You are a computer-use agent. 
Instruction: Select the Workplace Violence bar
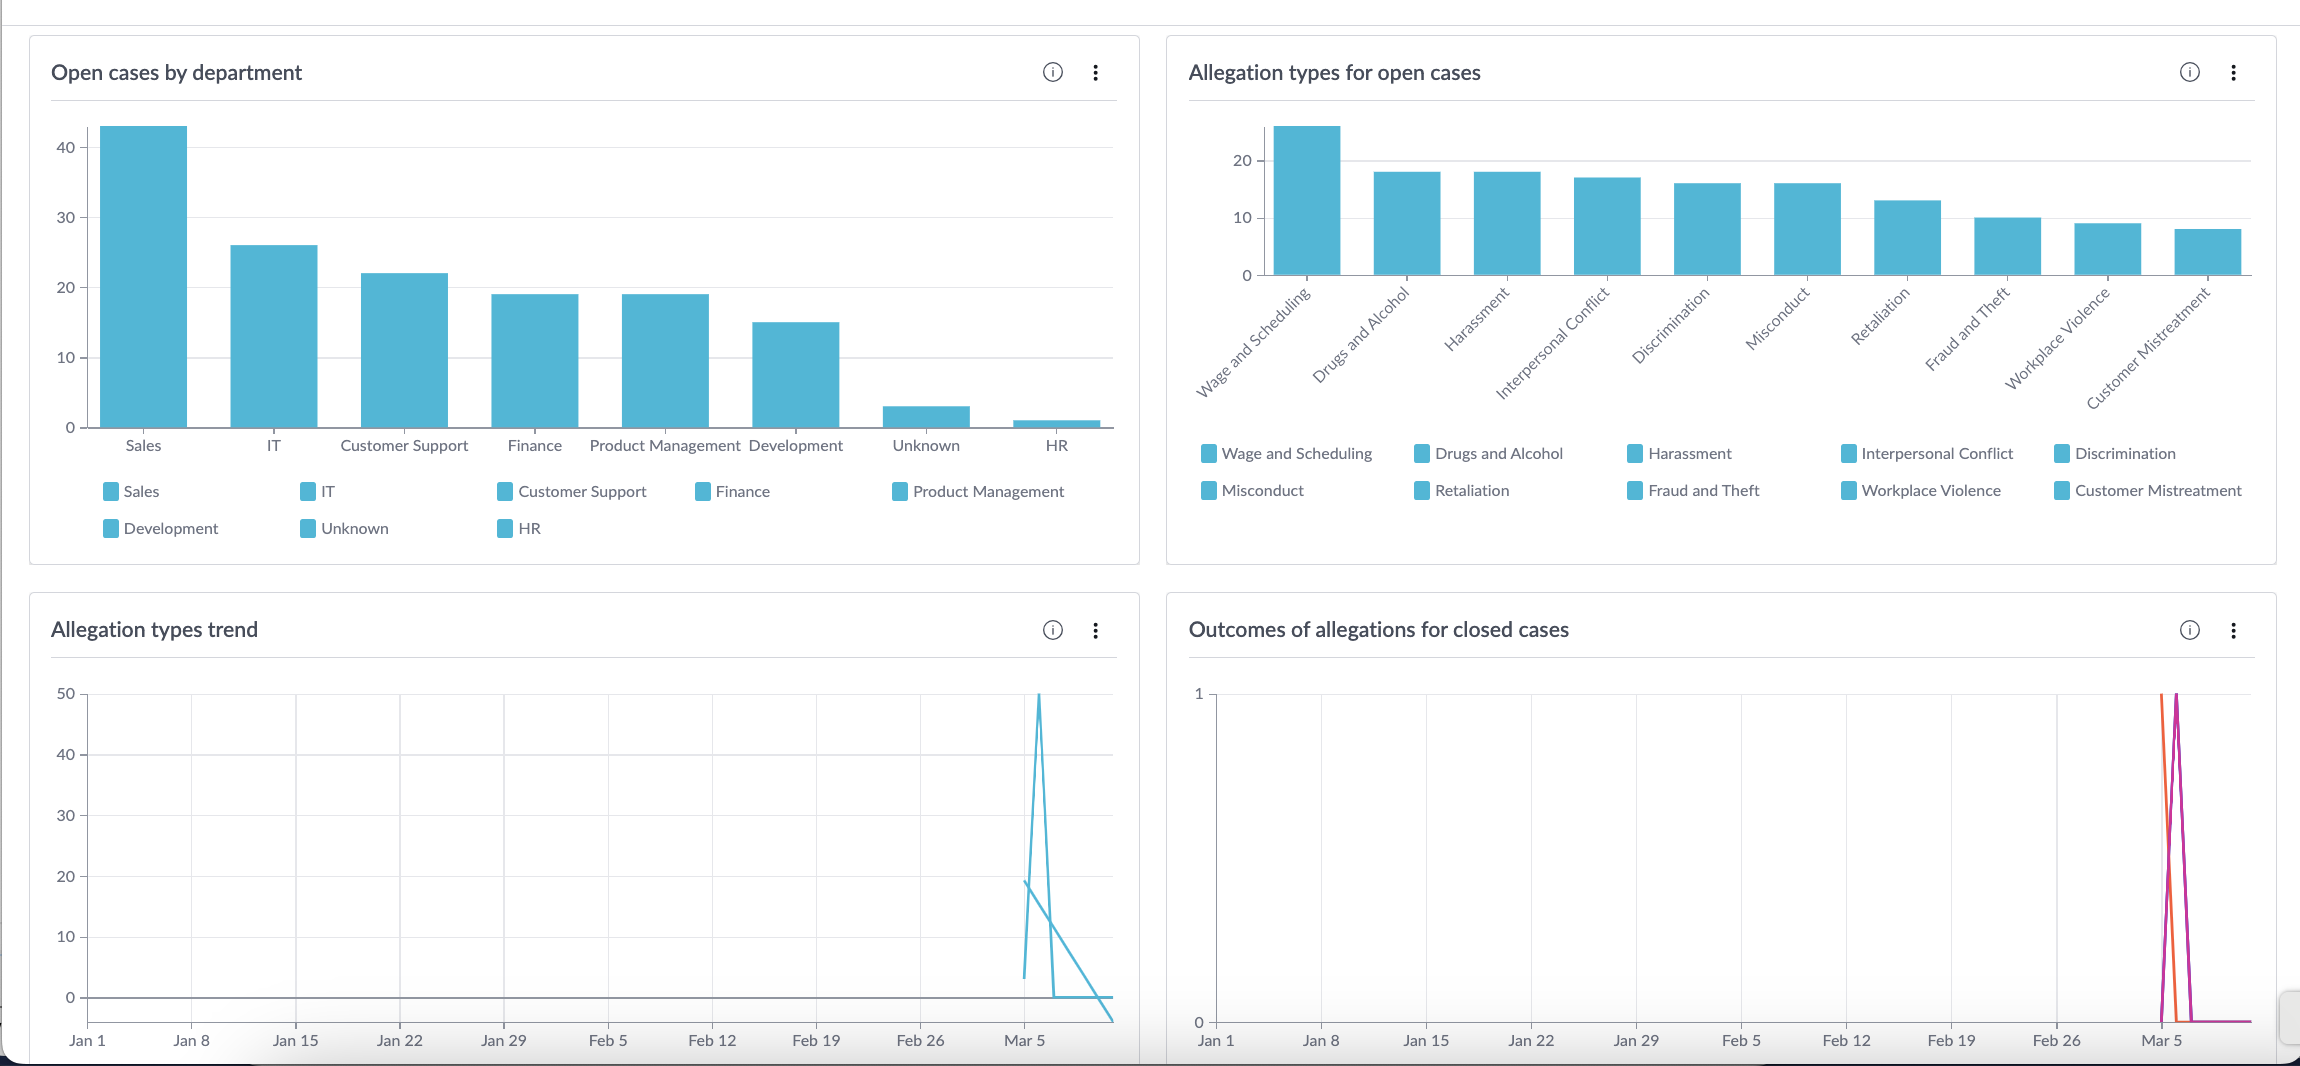pos(2108,249)
